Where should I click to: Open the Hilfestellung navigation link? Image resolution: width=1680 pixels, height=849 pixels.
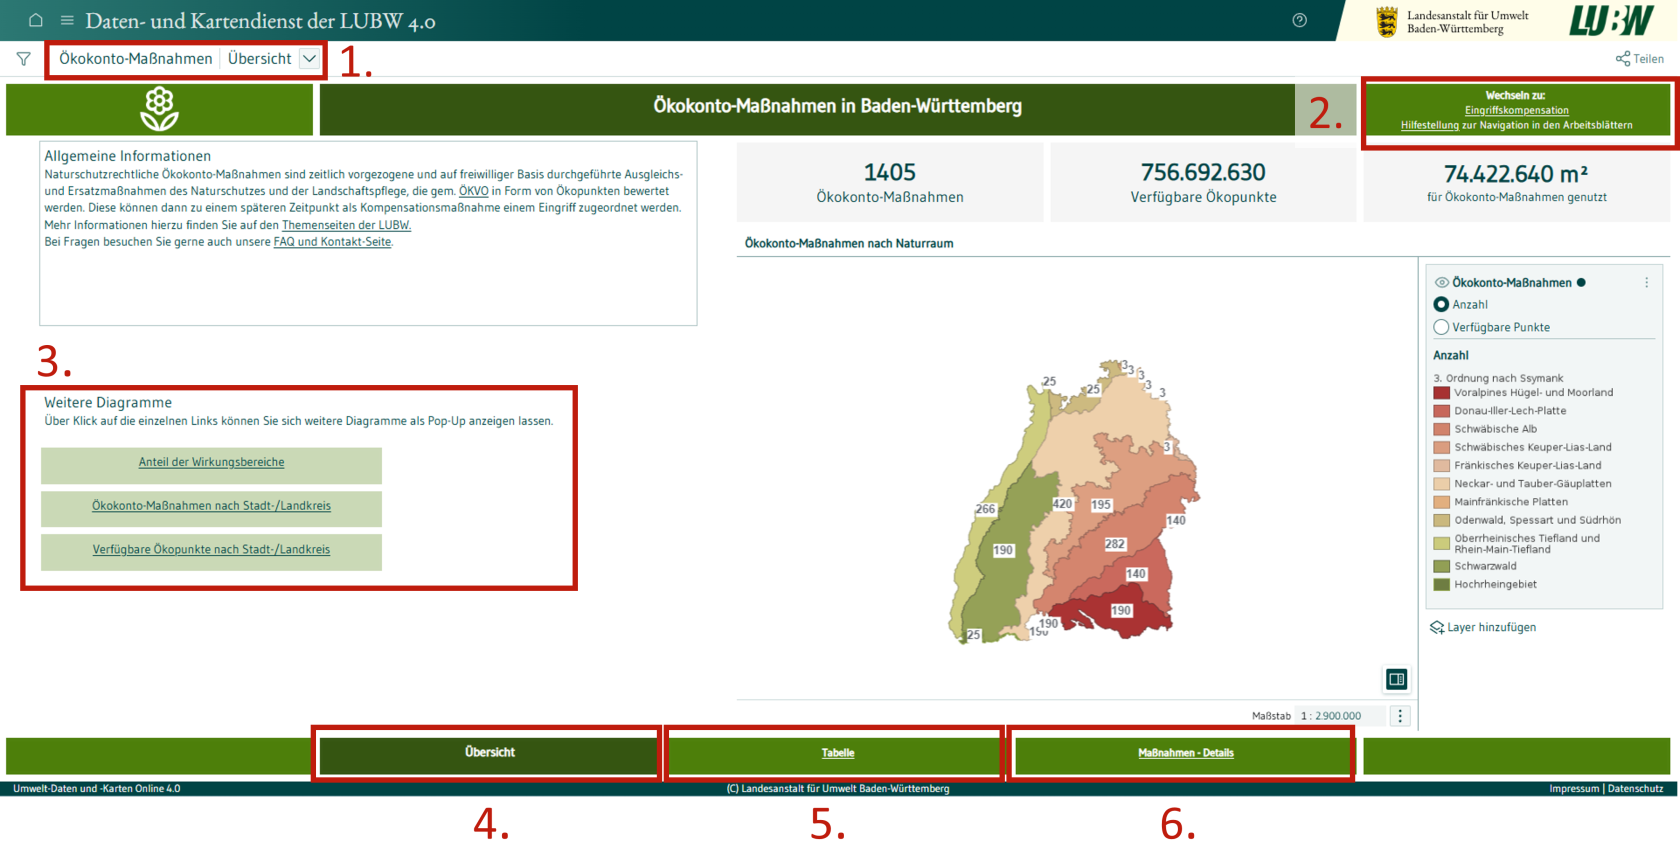coord(1430,125)
